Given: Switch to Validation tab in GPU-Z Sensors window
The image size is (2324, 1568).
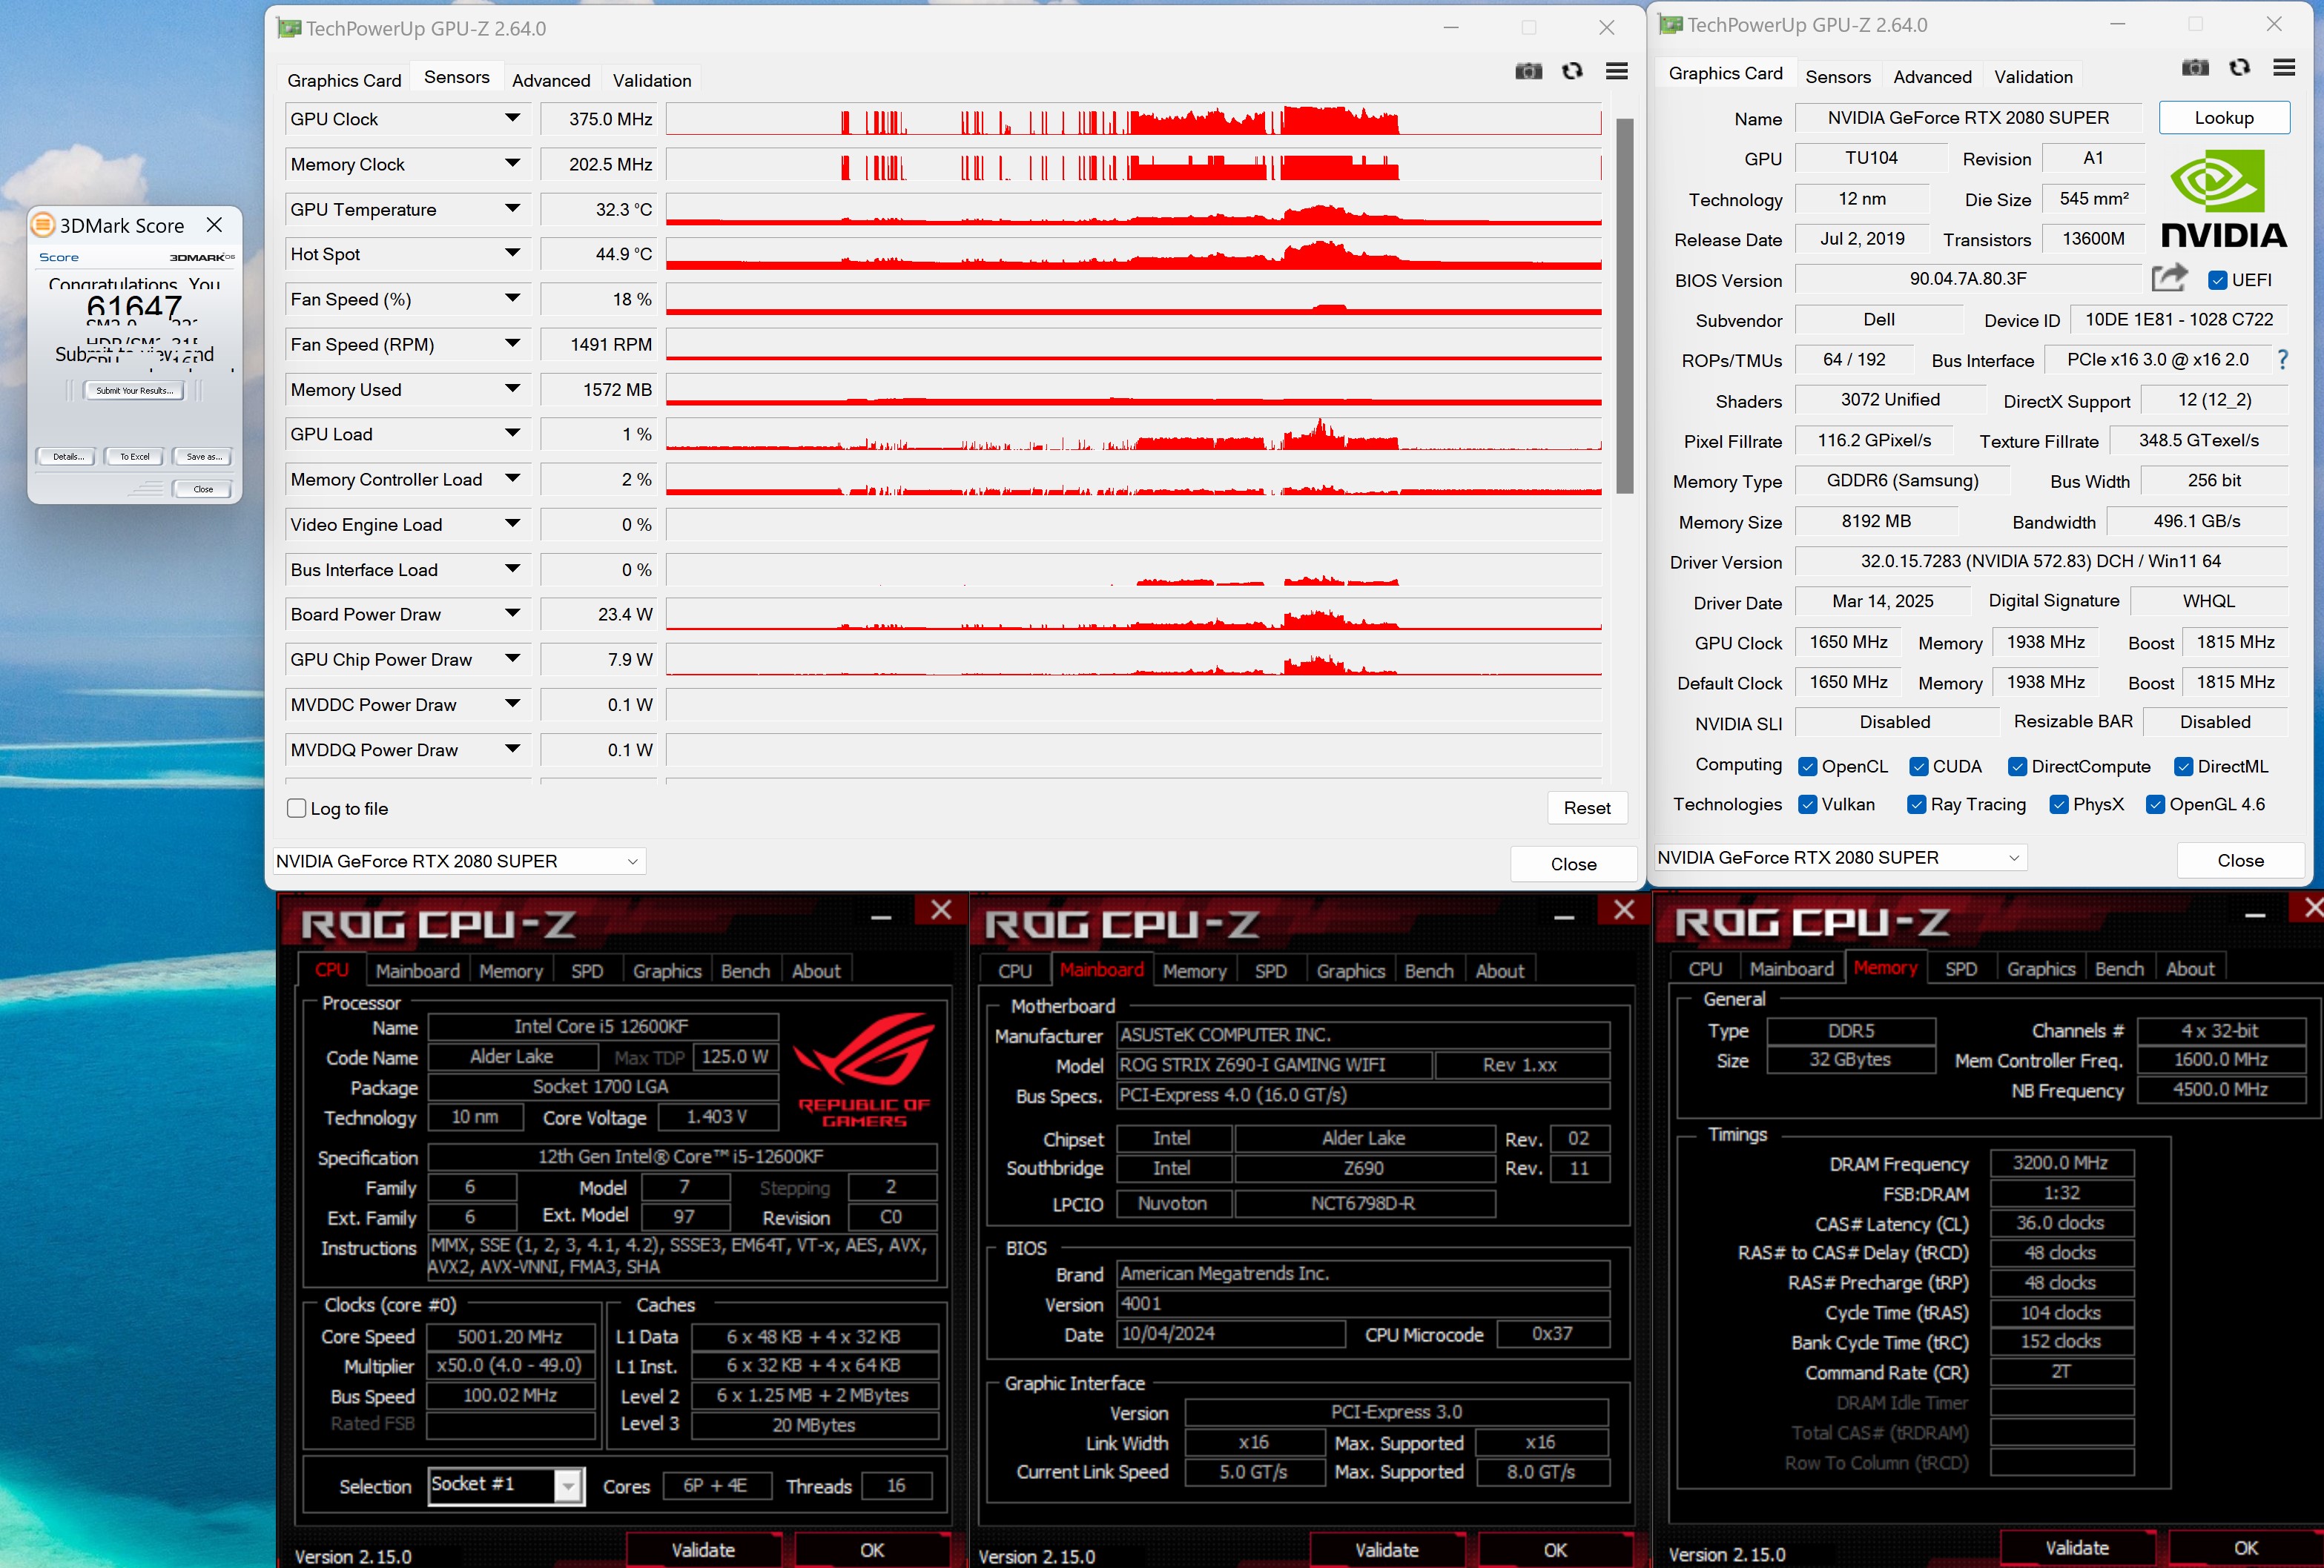Looking at the screenshot, I should click(652, 80).
